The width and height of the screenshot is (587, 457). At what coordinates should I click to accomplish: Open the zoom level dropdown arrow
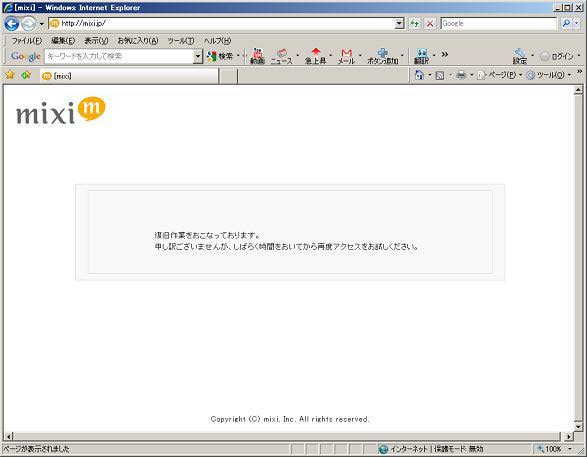point(571,449)
